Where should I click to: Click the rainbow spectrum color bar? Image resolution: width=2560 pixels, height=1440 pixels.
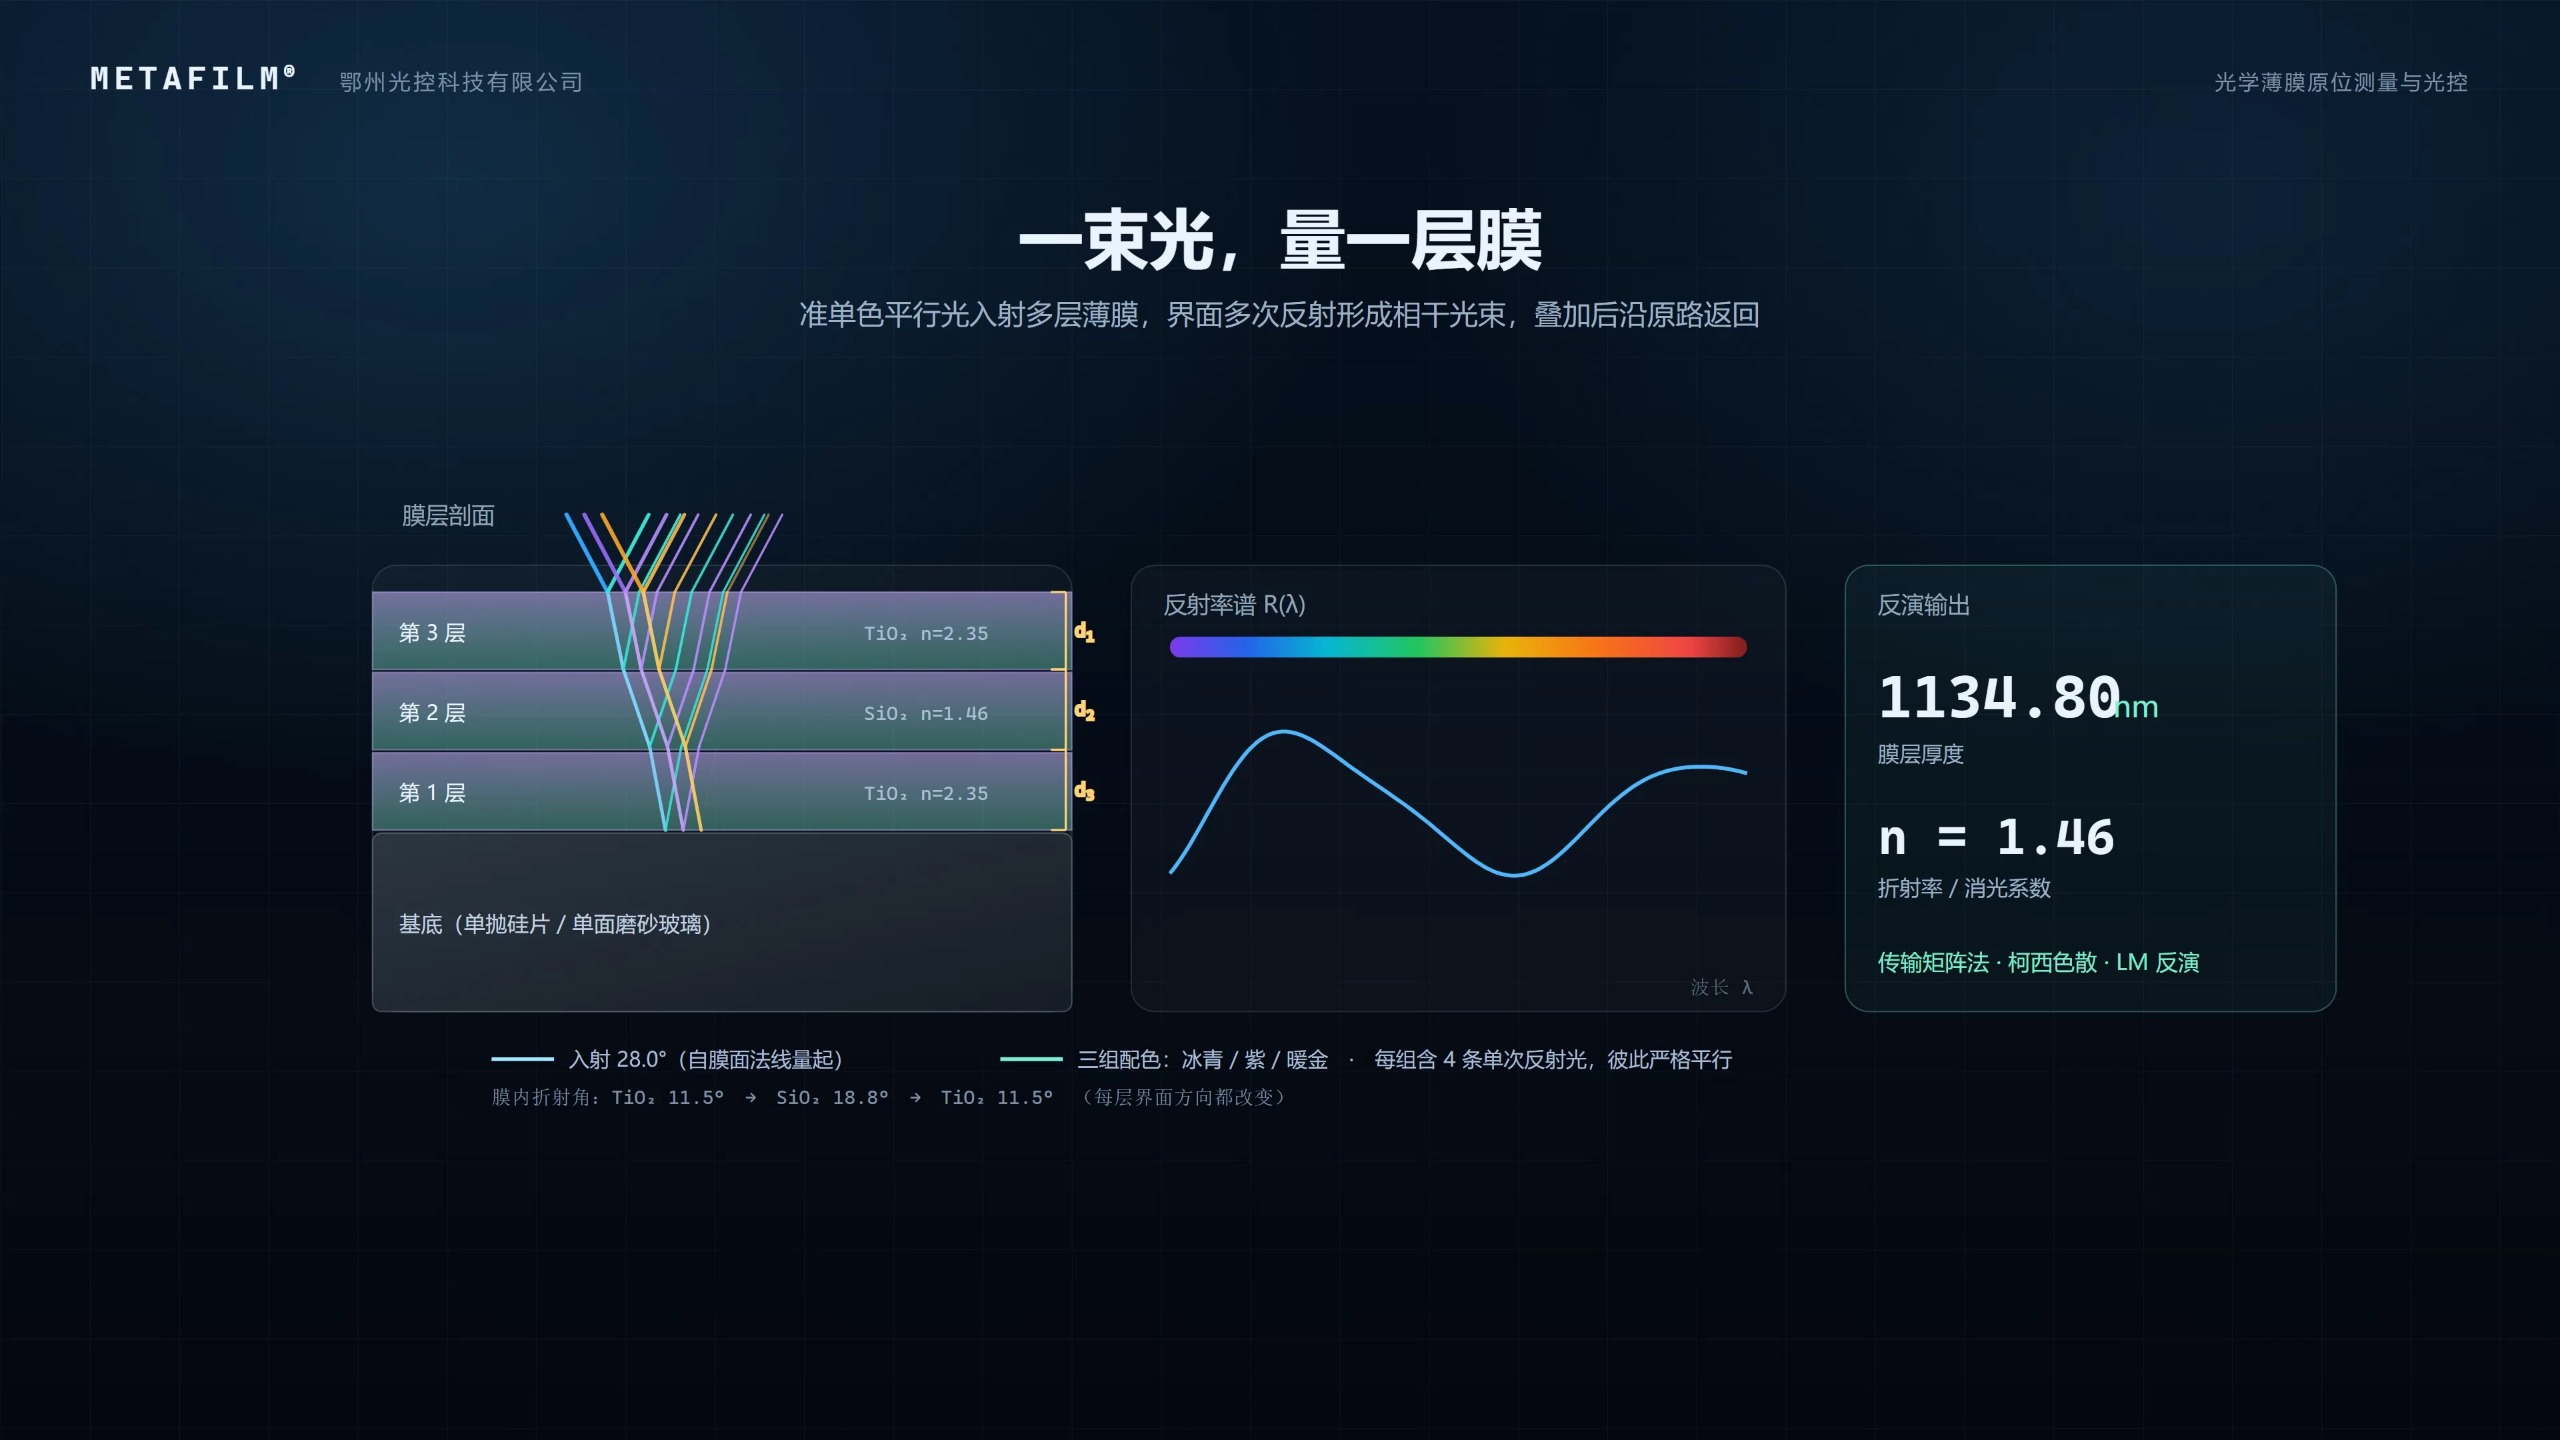[1458, 647]
